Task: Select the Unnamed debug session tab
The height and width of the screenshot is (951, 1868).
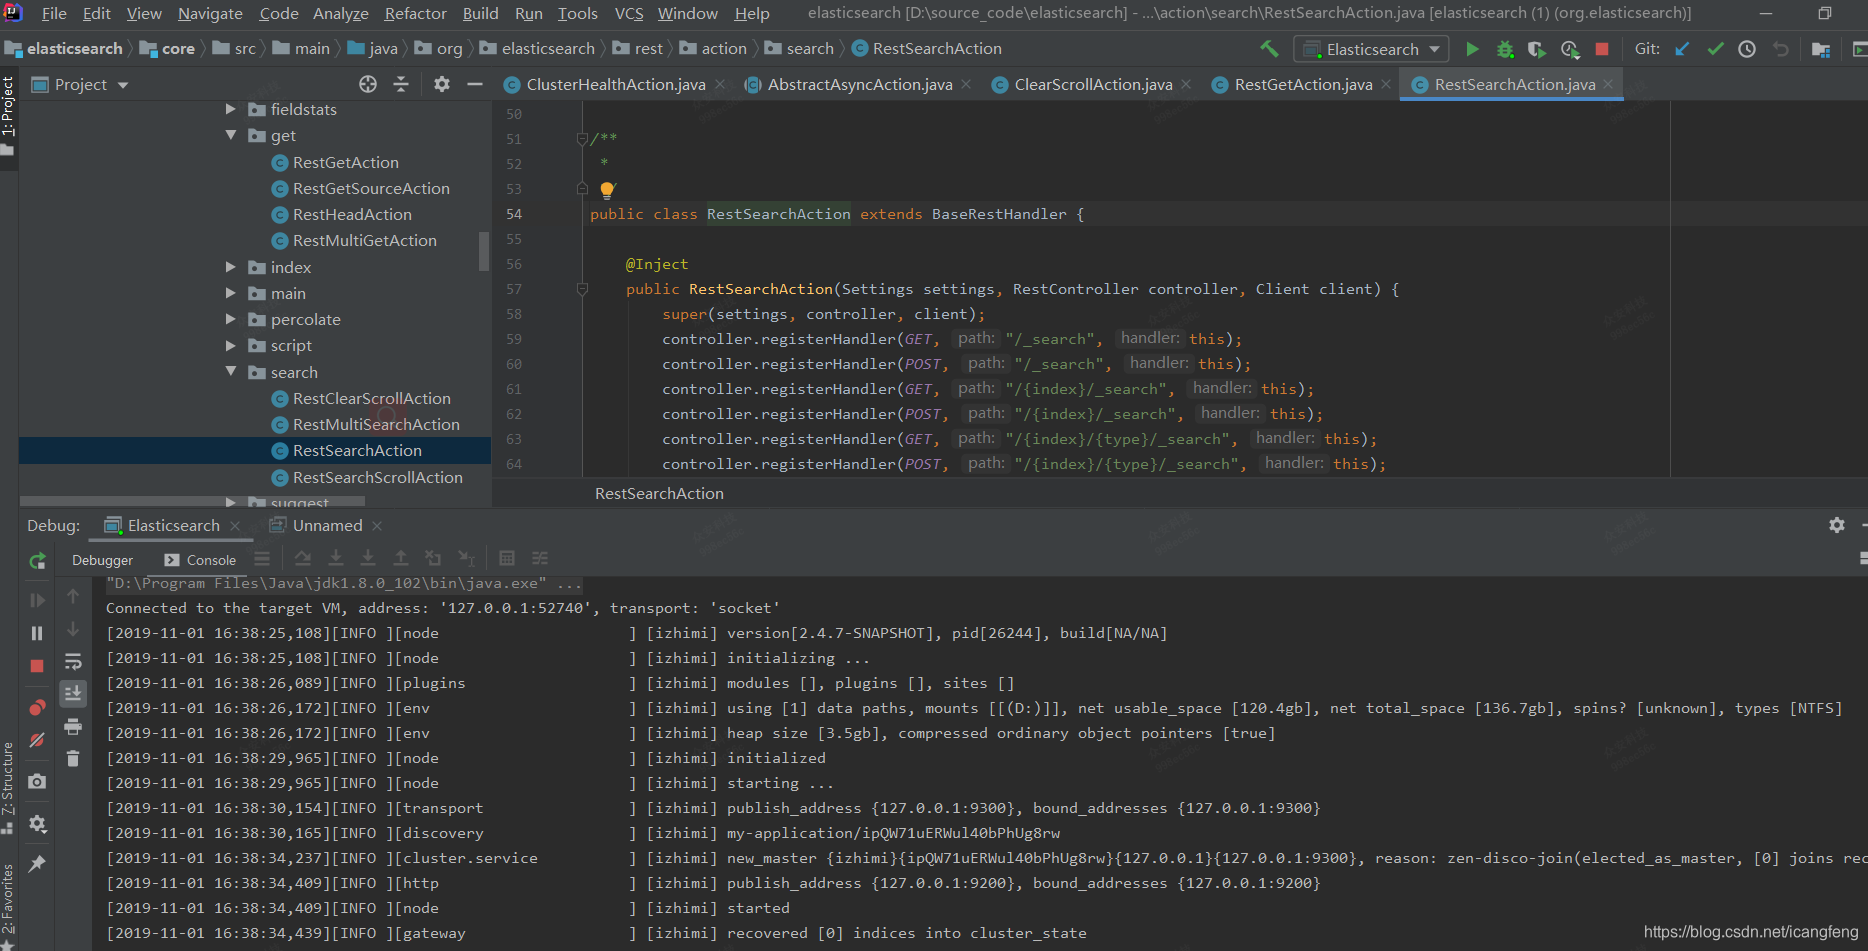Action: coord(327,526)
